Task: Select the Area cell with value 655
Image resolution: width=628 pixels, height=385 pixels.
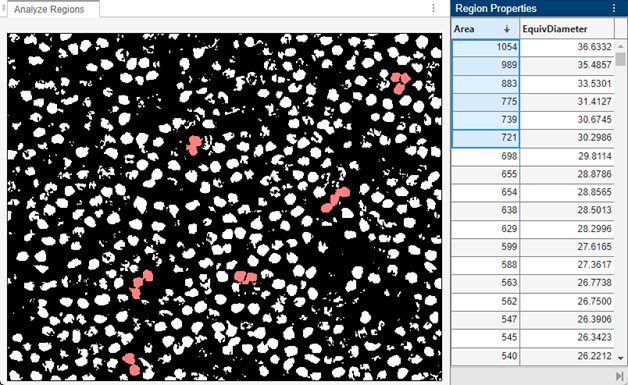Action: click(x=485, y=174)
